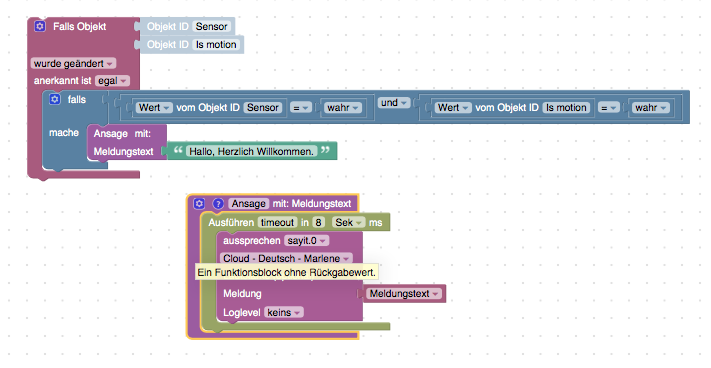Open gear settings on Falls Objekt block
711x368 pixels.
[x=40, y=26]
